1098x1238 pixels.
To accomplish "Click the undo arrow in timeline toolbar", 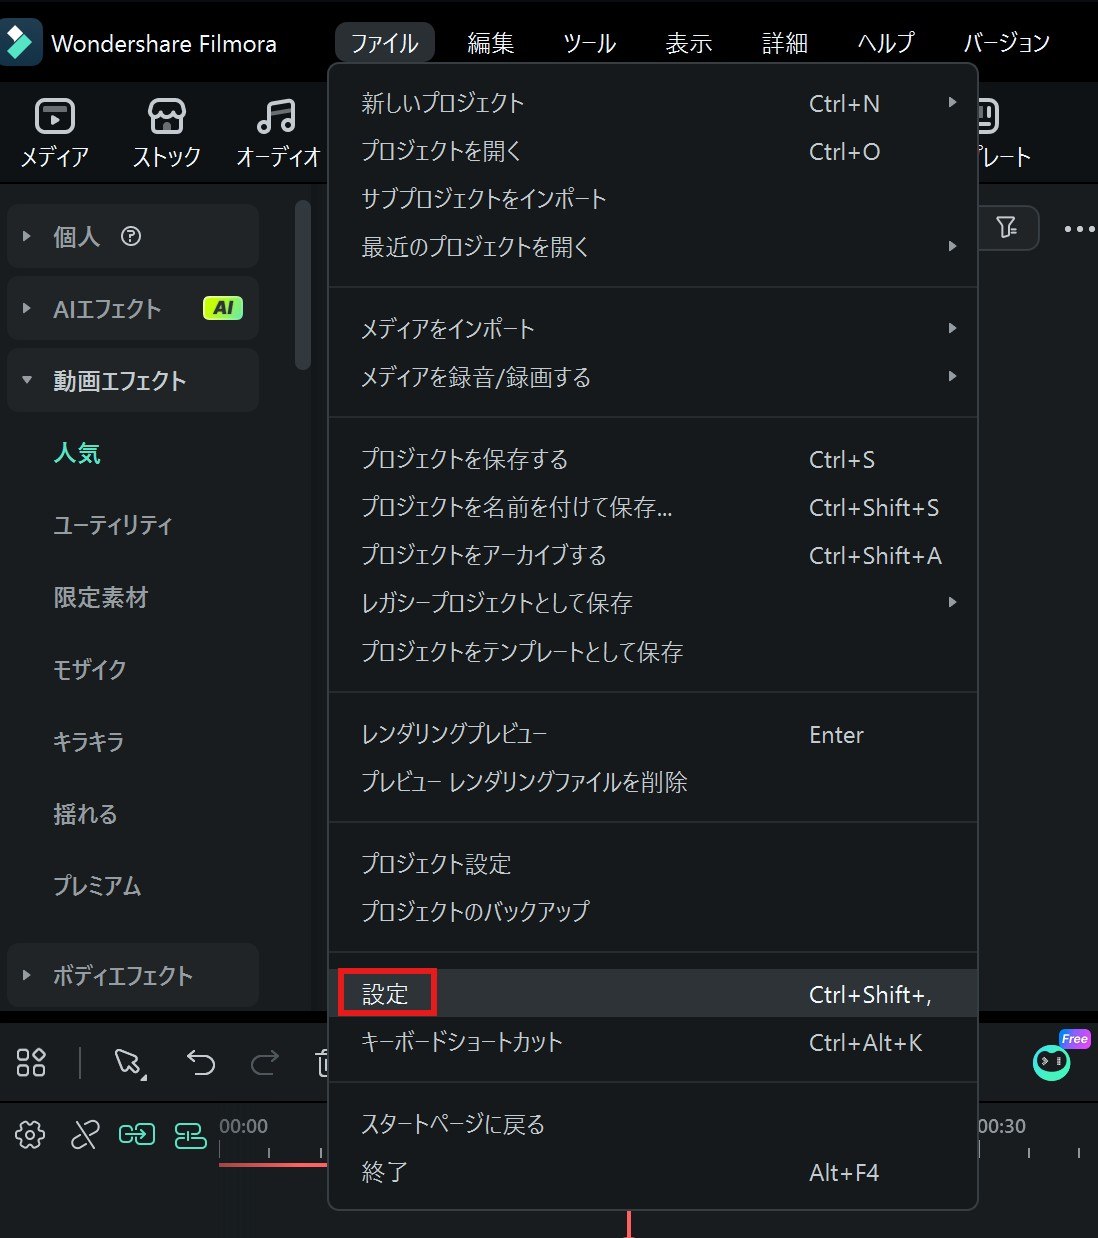I will coord(201,1062).
